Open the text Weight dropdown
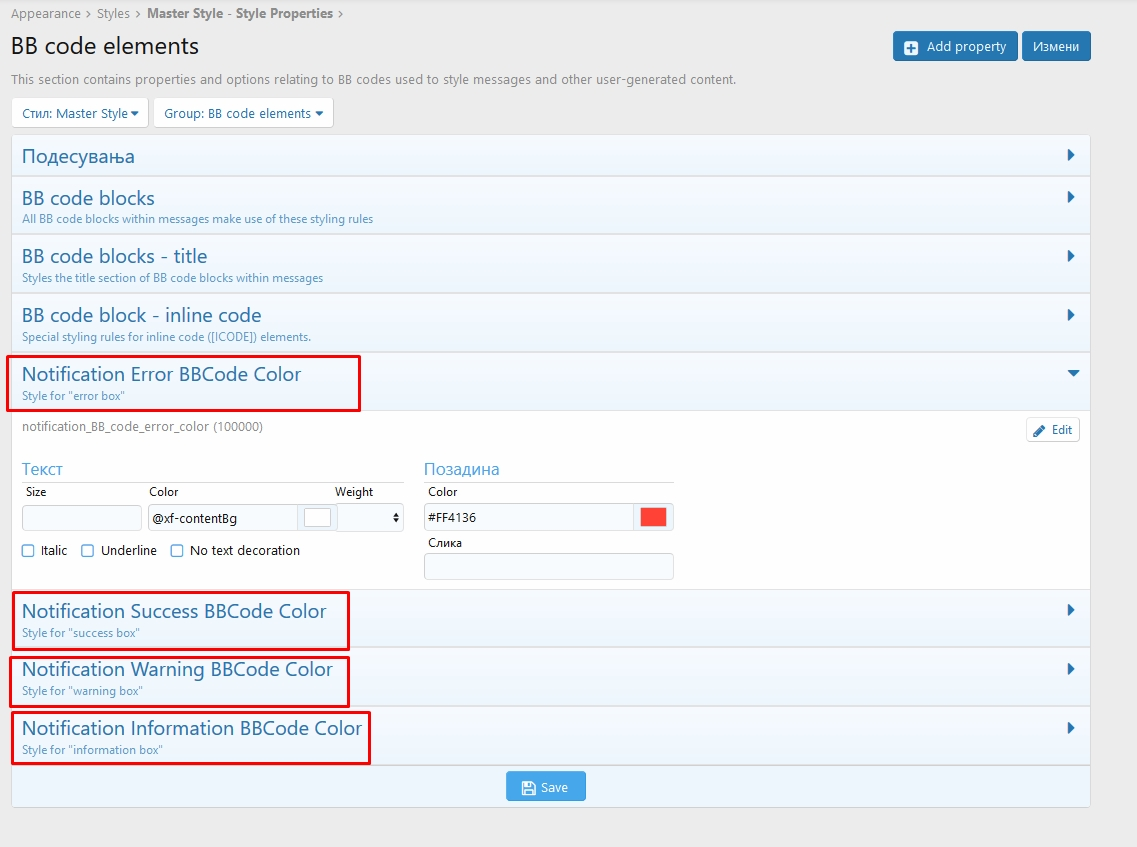The height and width of the screenshot is (847, 1137). 370,518
